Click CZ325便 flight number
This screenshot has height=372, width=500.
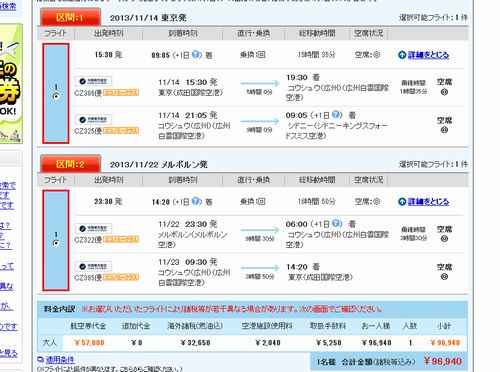[x=88, y=131]
